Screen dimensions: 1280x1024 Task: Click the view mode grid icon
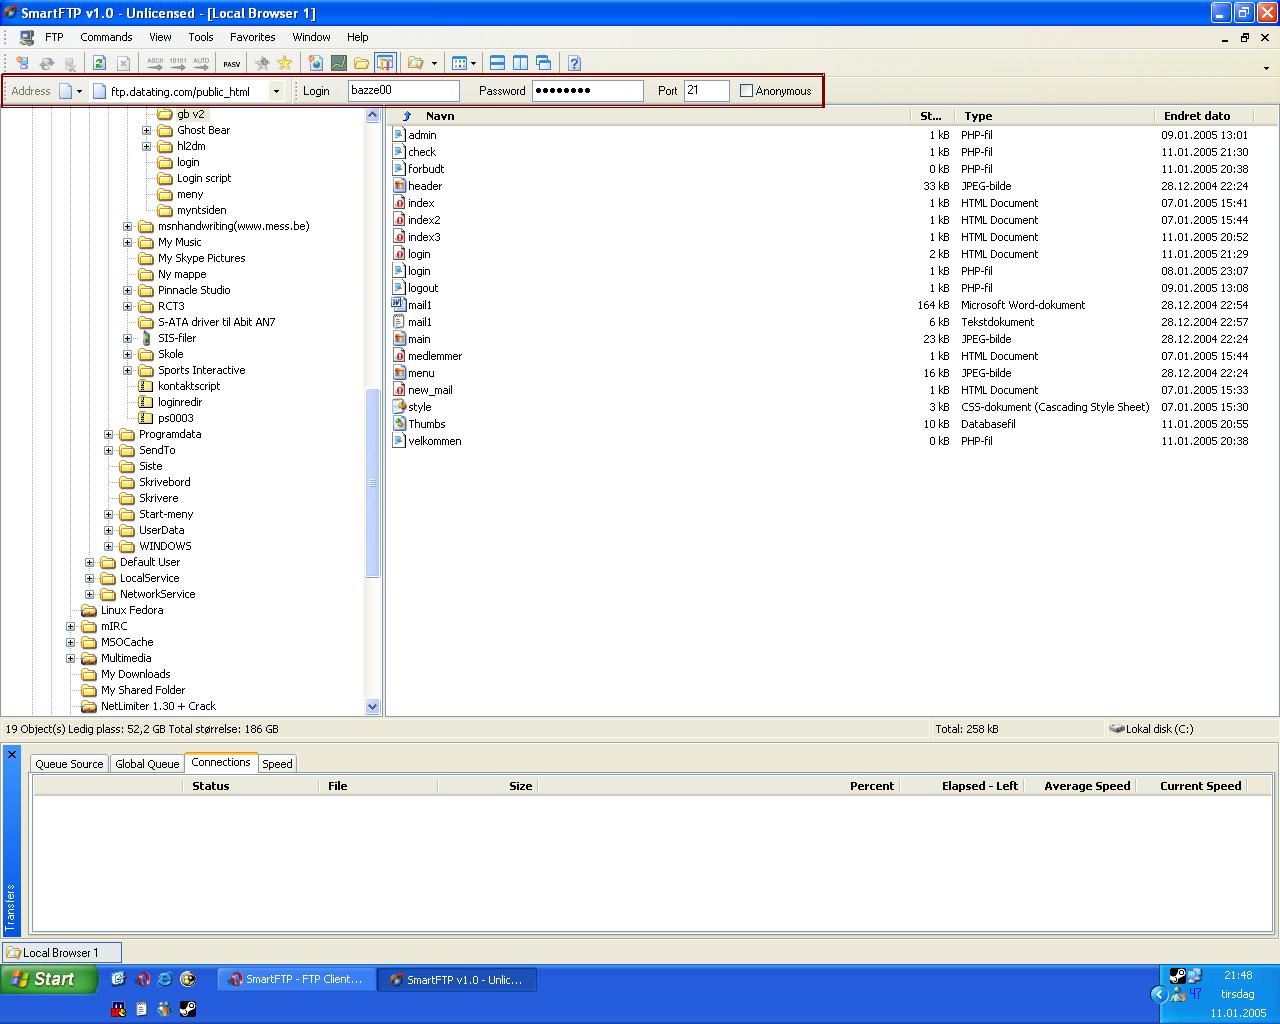(459, 63)
